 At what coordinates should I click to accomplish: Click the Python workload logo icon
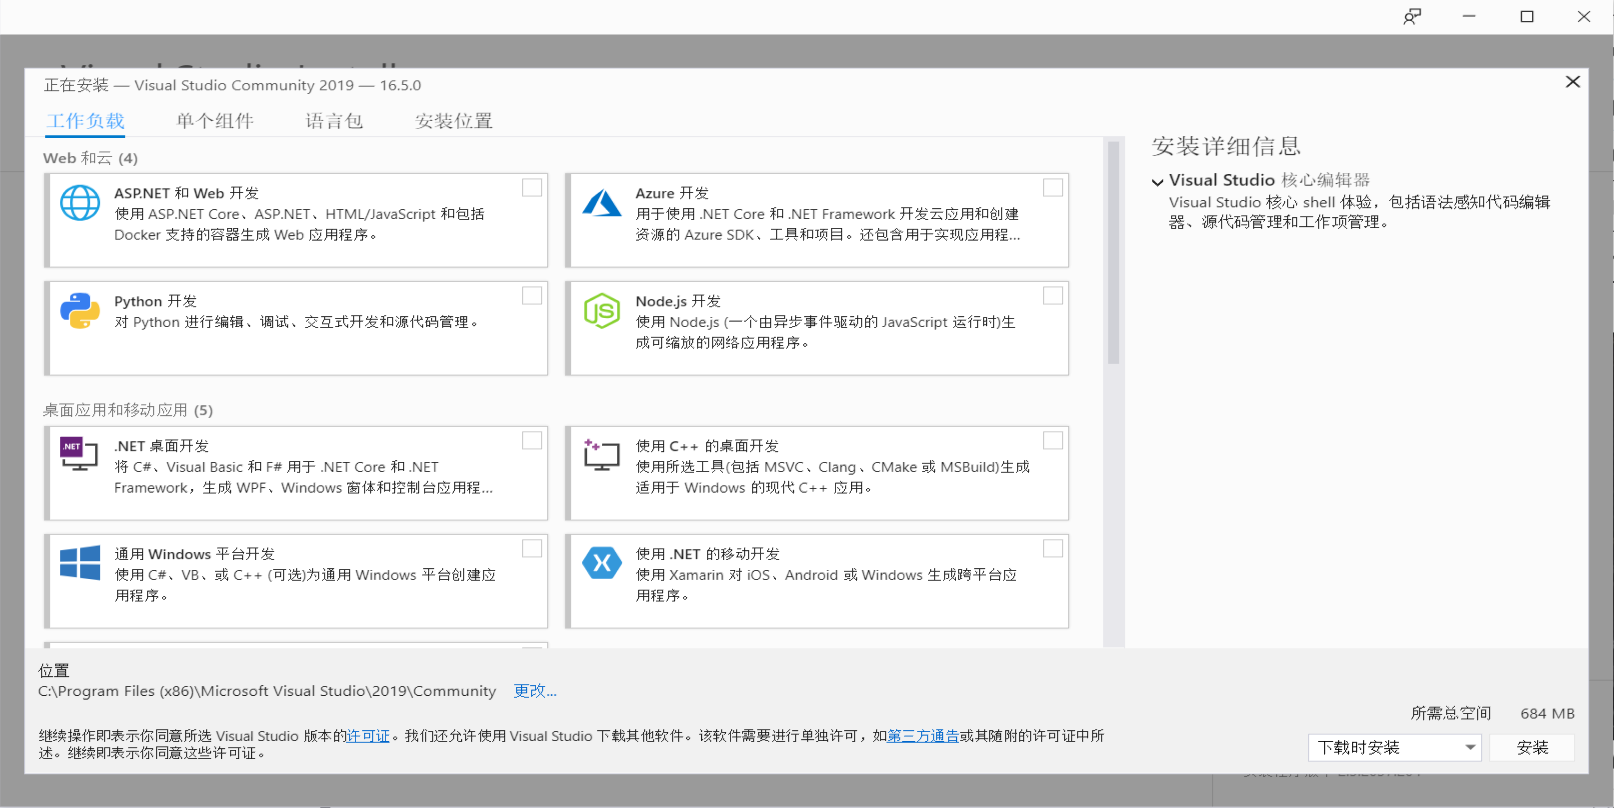80,311
